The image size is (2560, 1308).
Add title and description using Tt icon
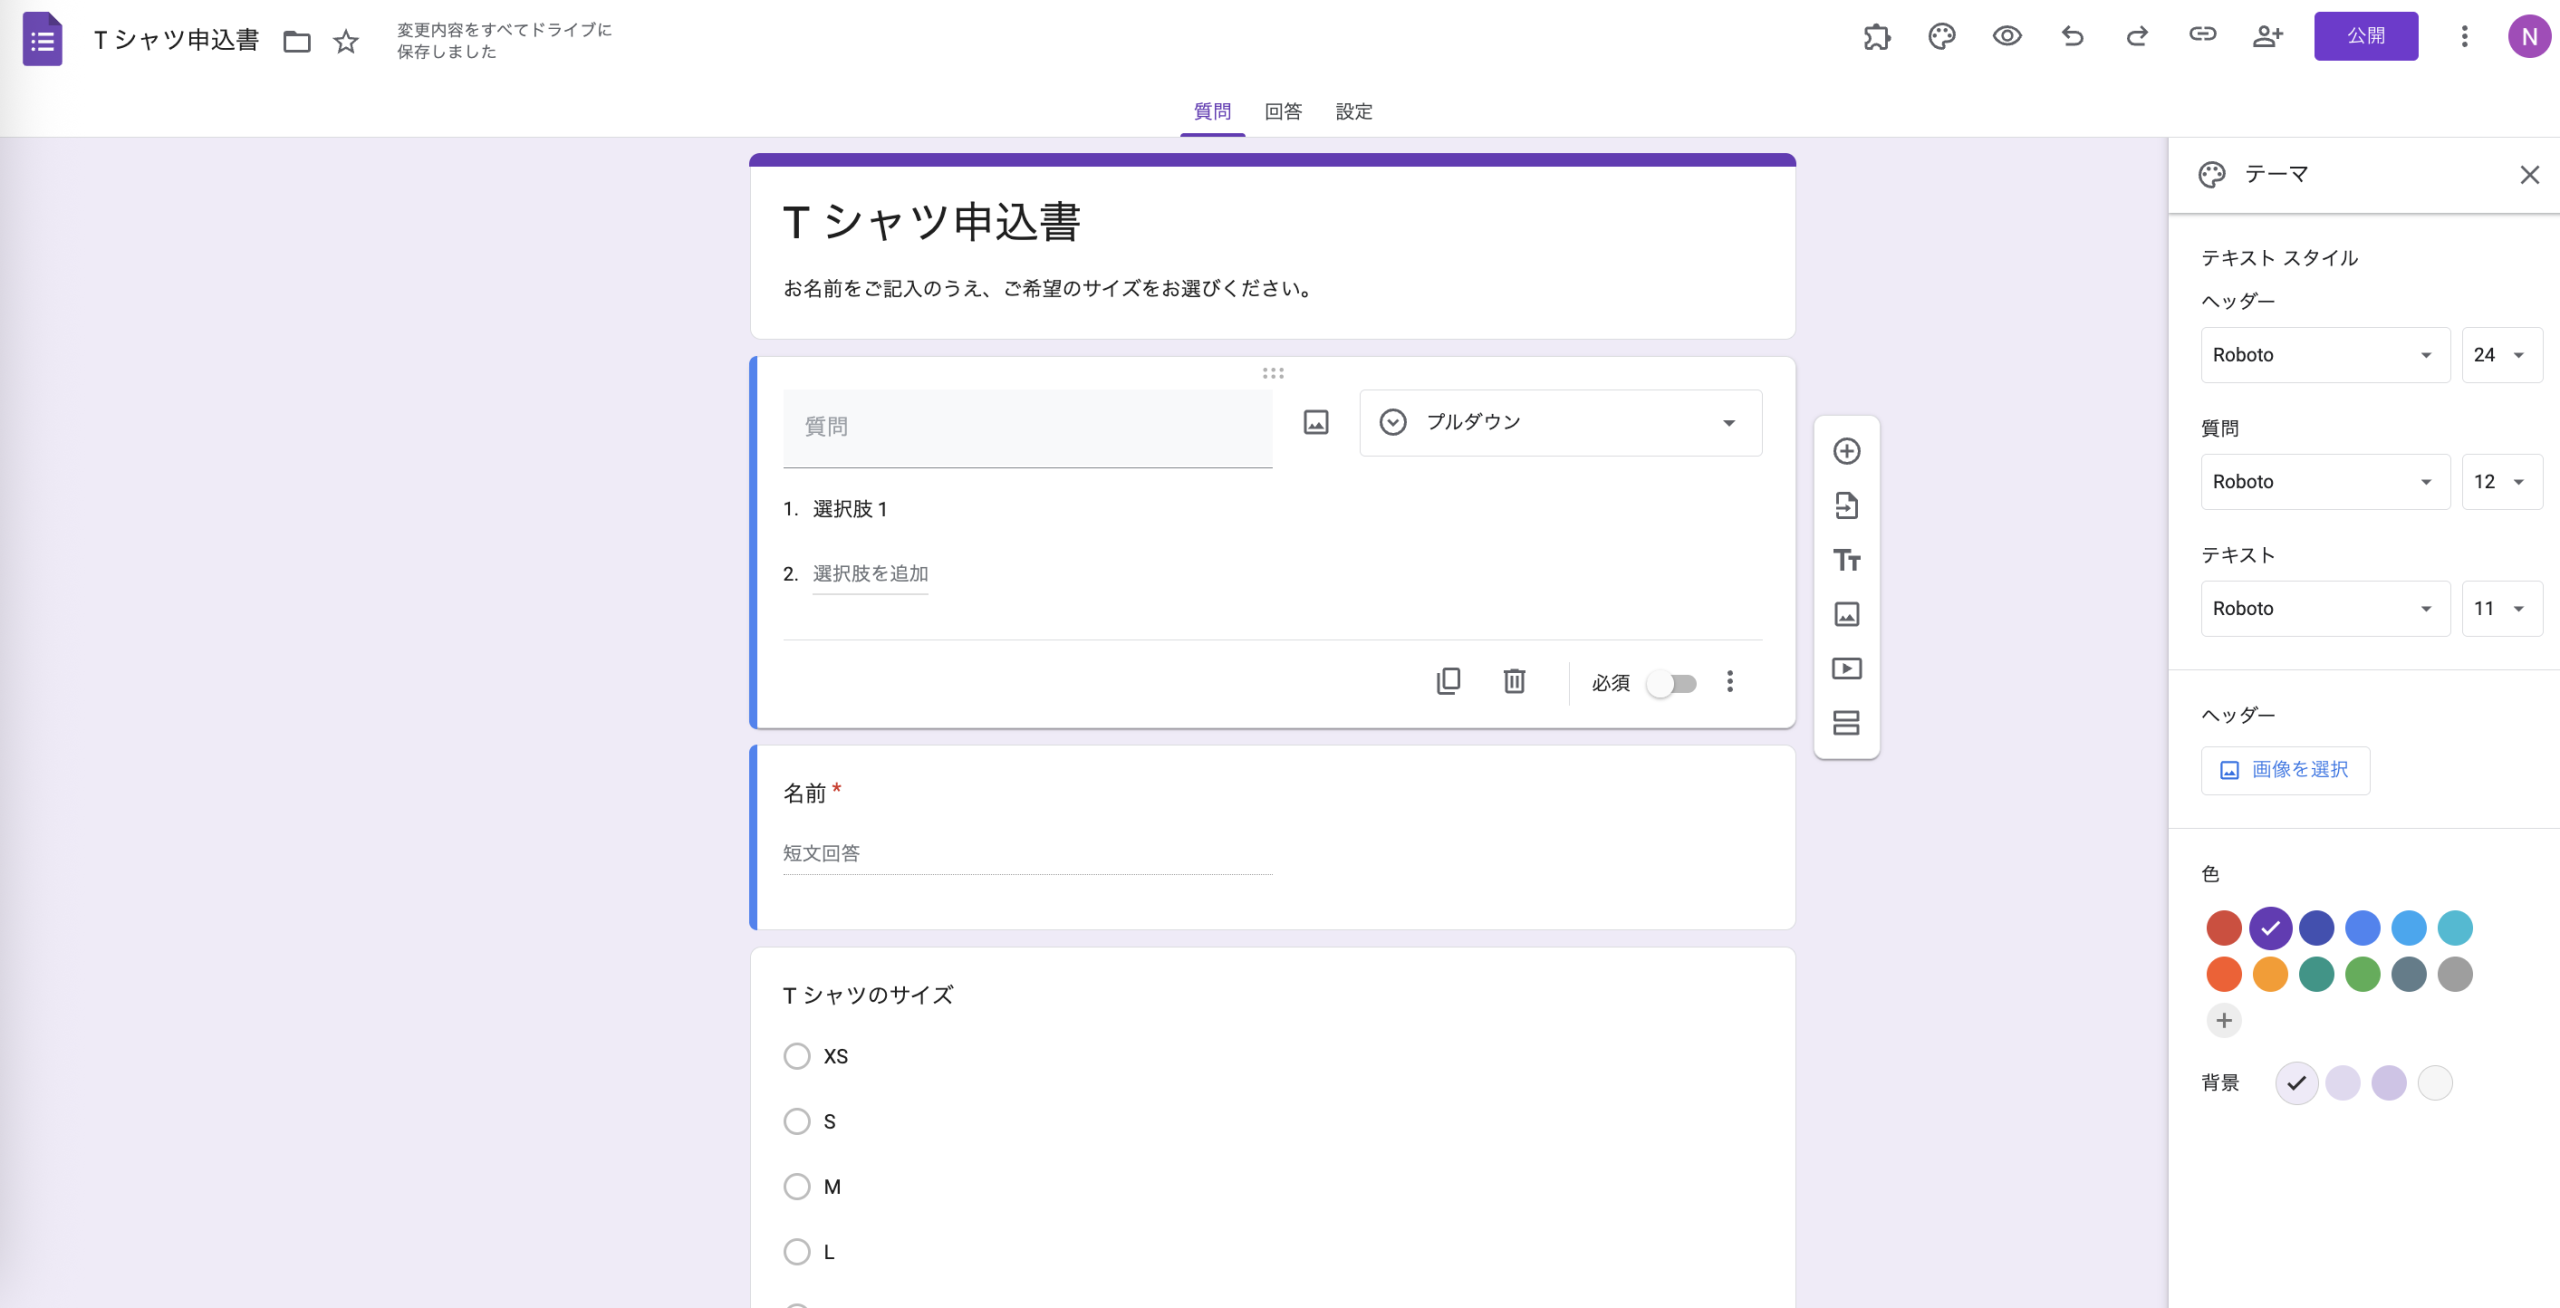[1846, 560]
